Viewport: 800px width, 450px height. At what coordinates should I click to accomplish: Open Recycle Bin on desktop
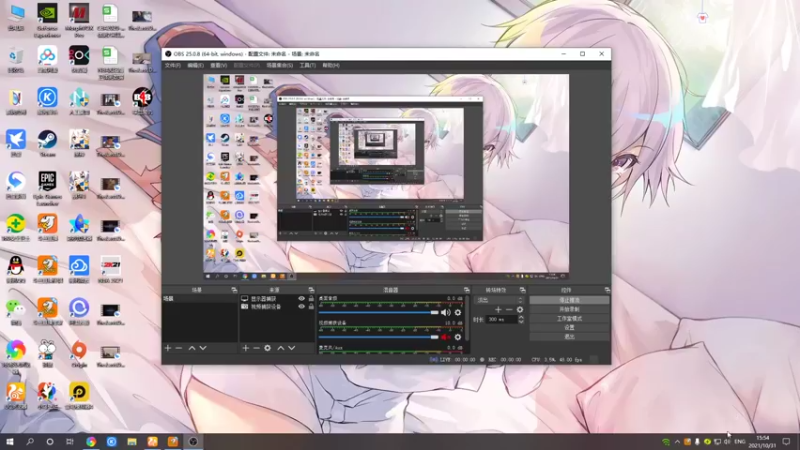tap(16, 59)
